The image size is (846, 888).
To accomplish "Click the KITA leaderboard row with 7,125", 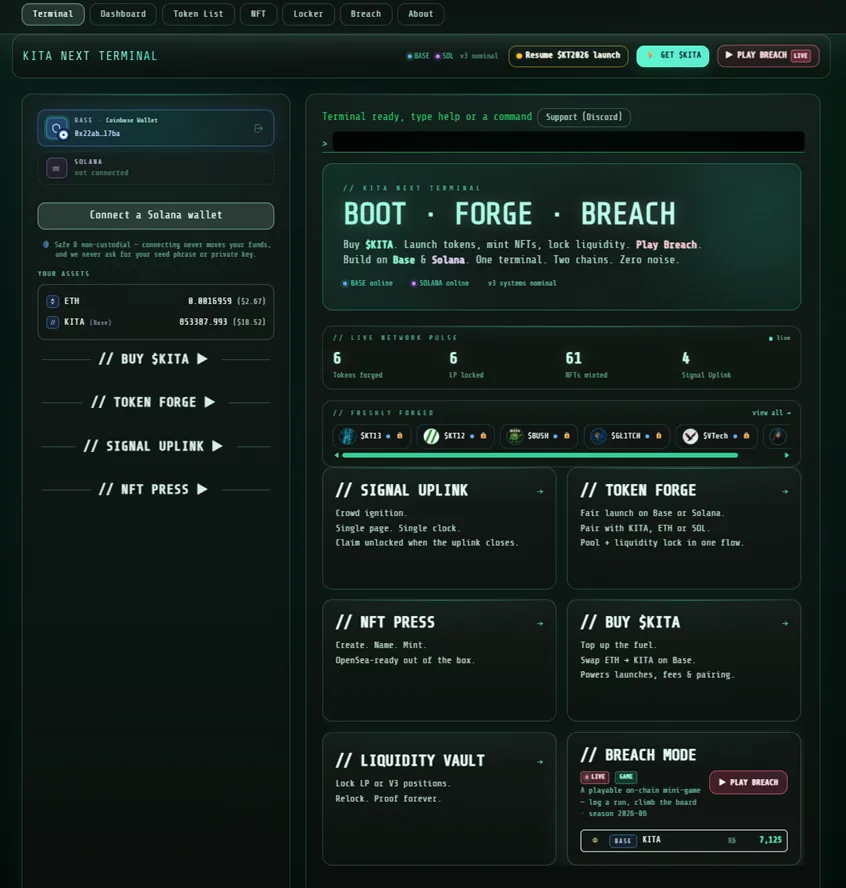I will (683, 840).
